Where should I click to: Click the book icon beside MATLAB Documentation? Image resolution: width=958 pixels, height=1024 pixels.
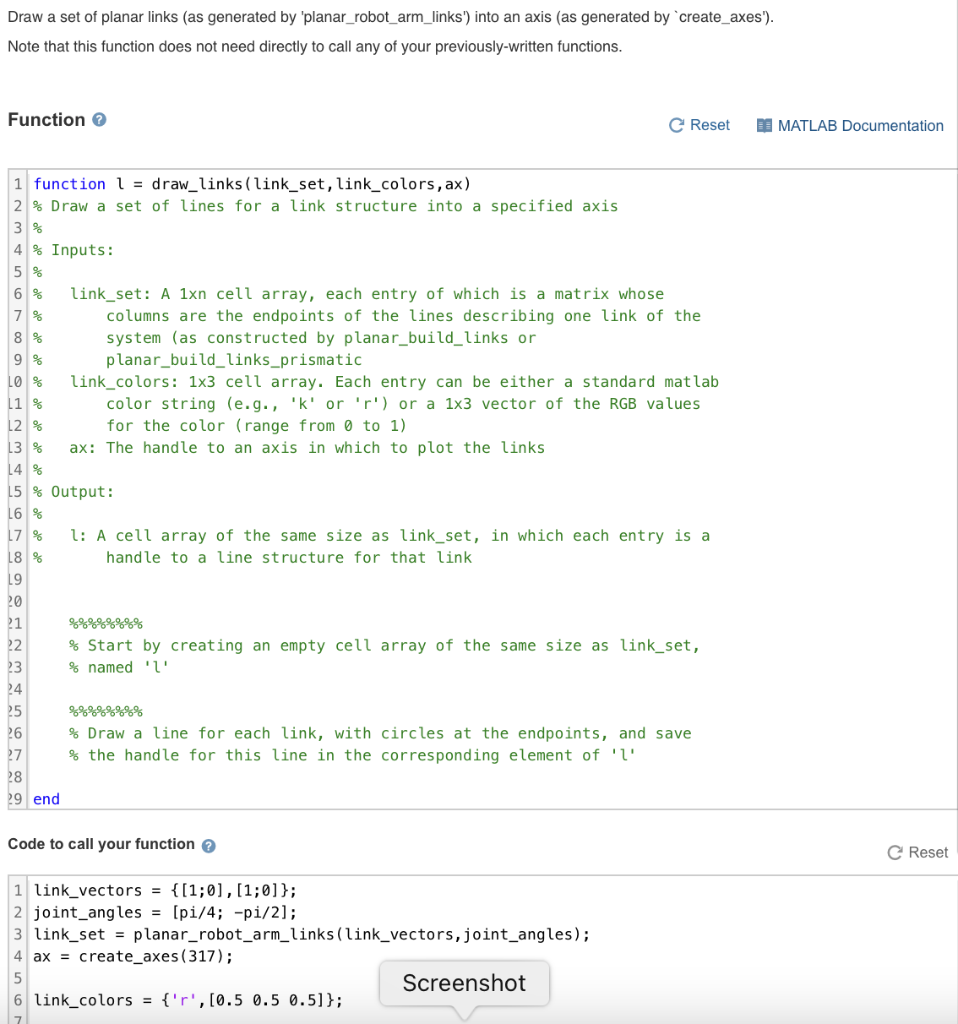click(x=765, y=125)
